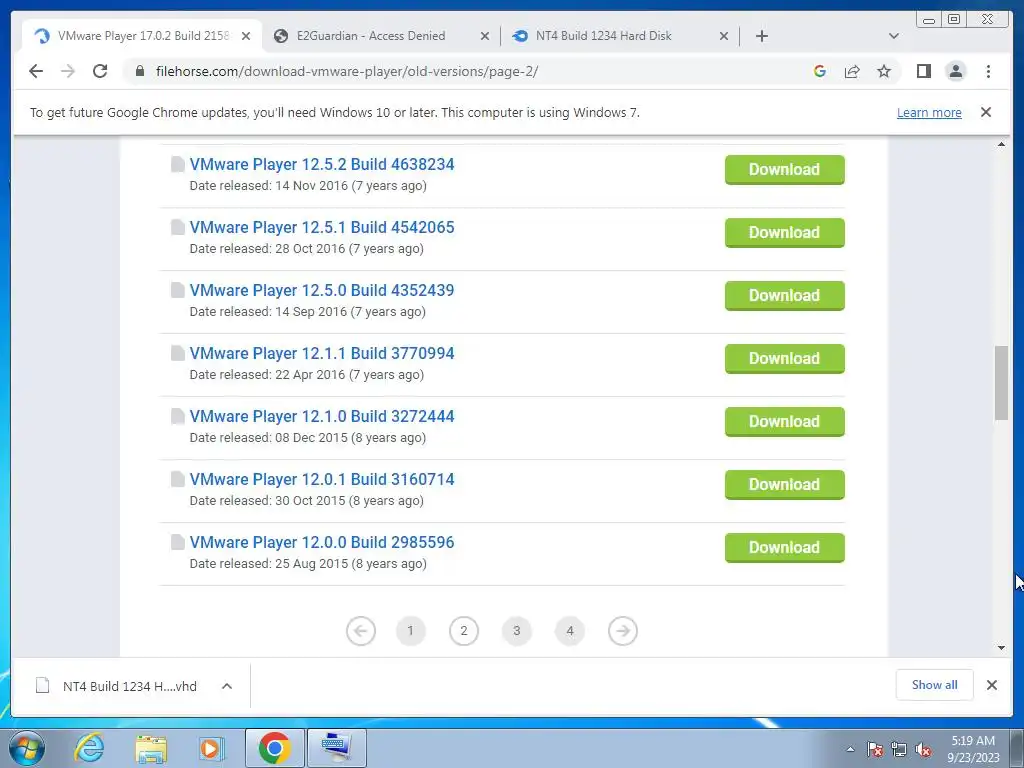Click file icon beside VMware Player 12.0.0
The width and height of the screenshot is (1024, 768).
coord(177,542)
